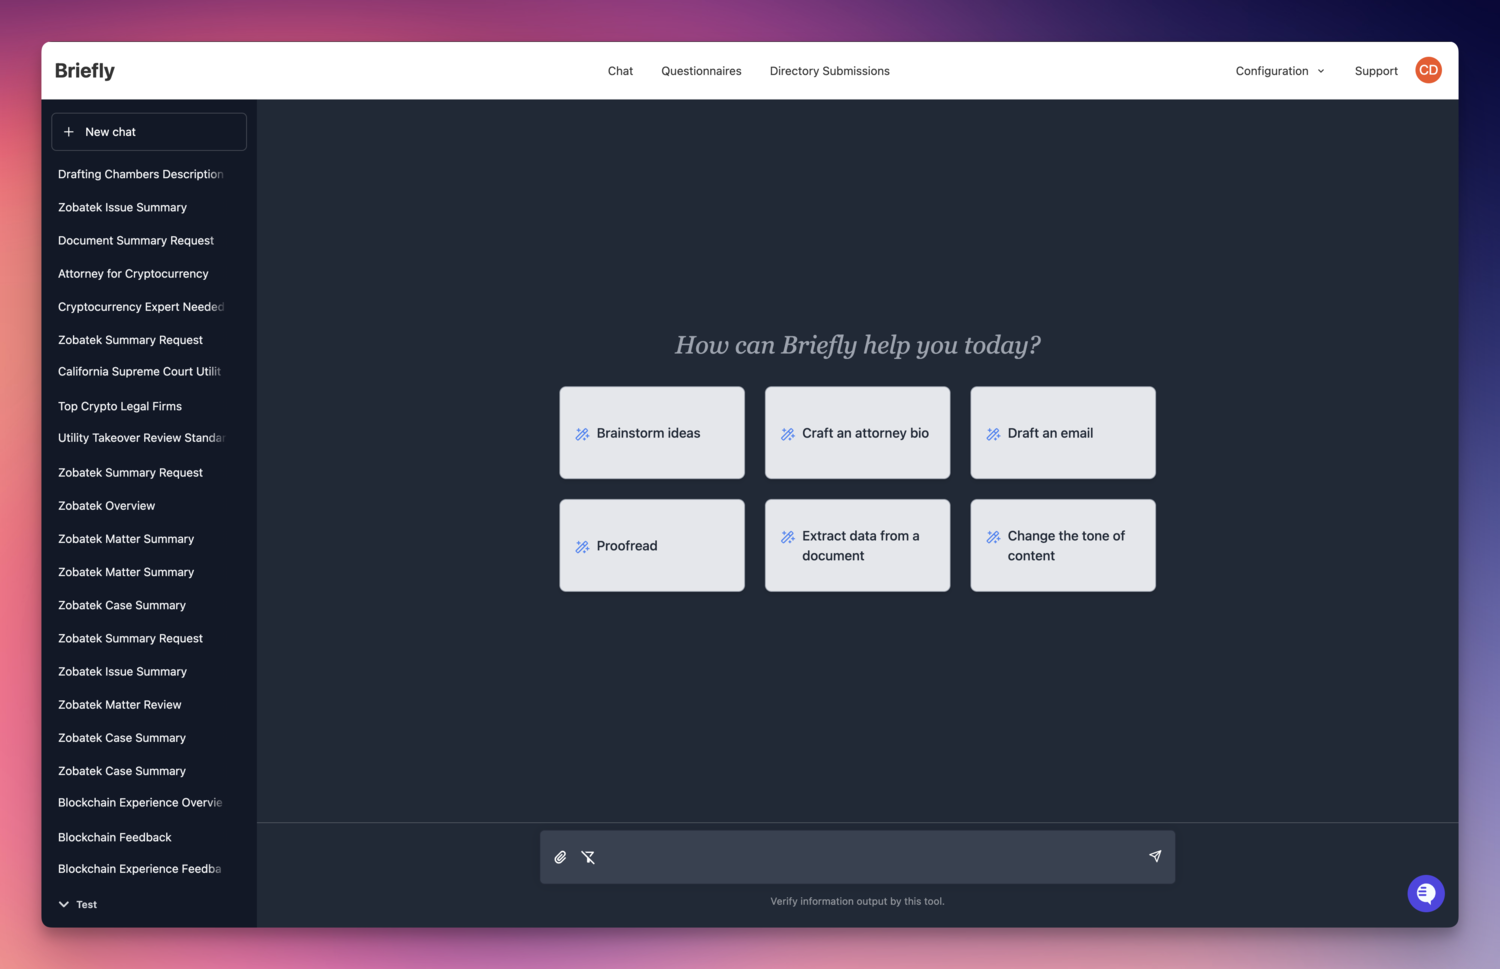
Task: Go to the Questionnaires tab
Action: [x=701, y=71]
